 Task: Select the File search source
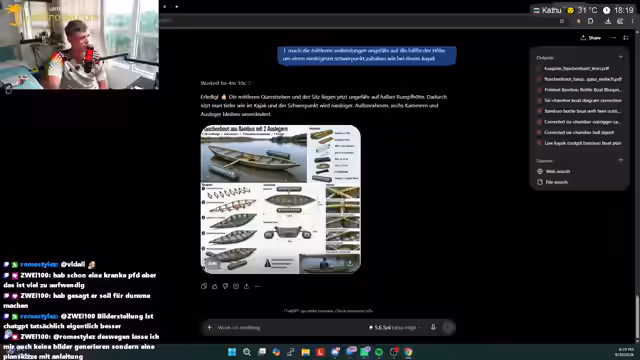coord(553,182)
